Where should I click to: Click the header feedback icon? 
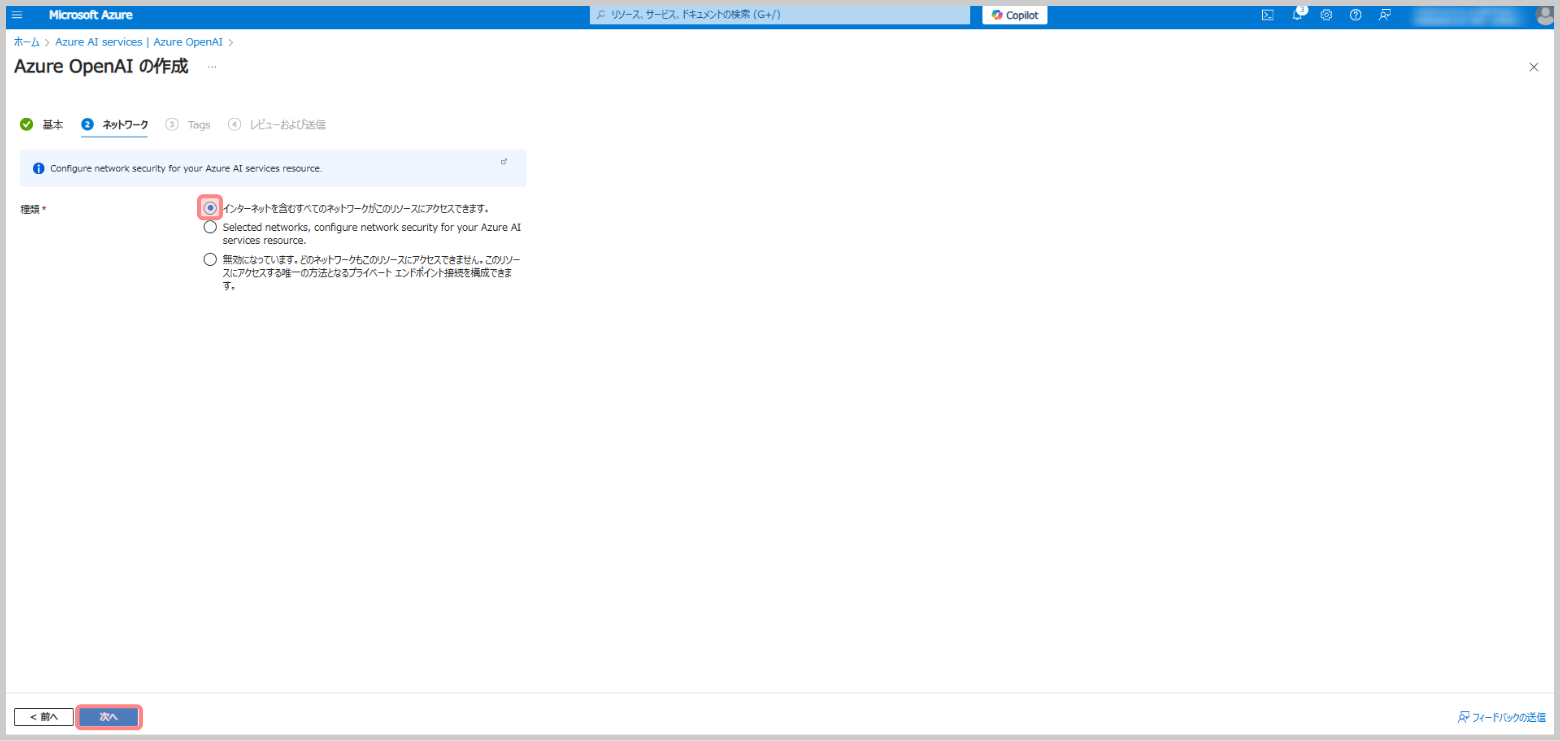pyautogui.click(x=1385, y=15)
